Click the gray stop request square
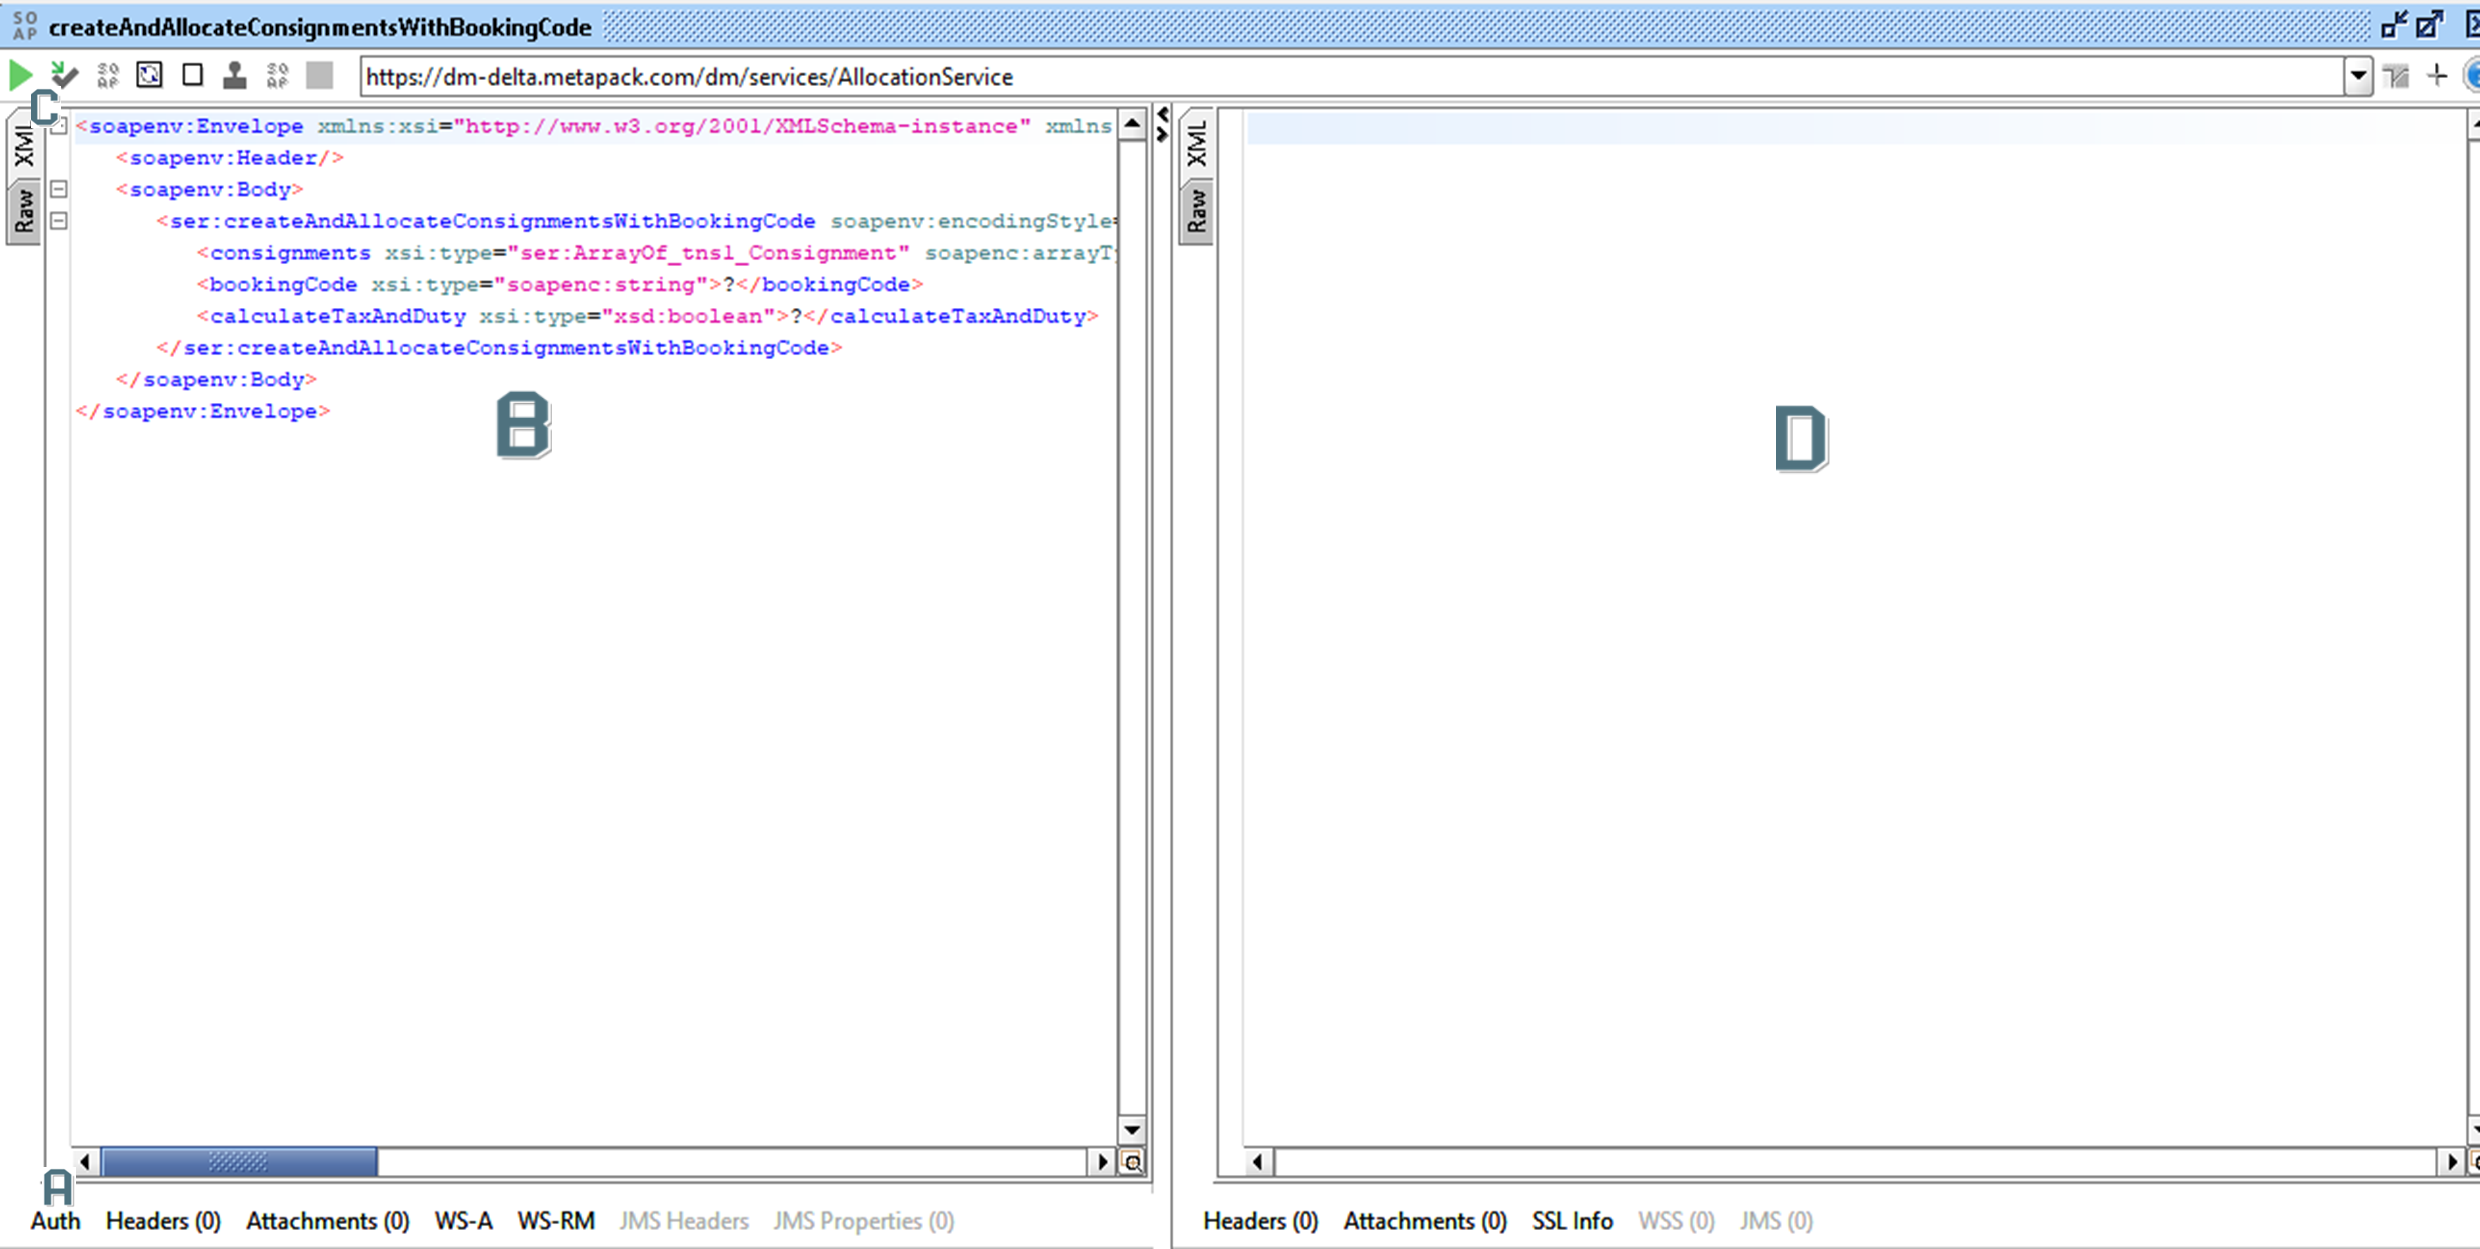The height and width of the screenshot is (1249, 2480). coord(320,76)
